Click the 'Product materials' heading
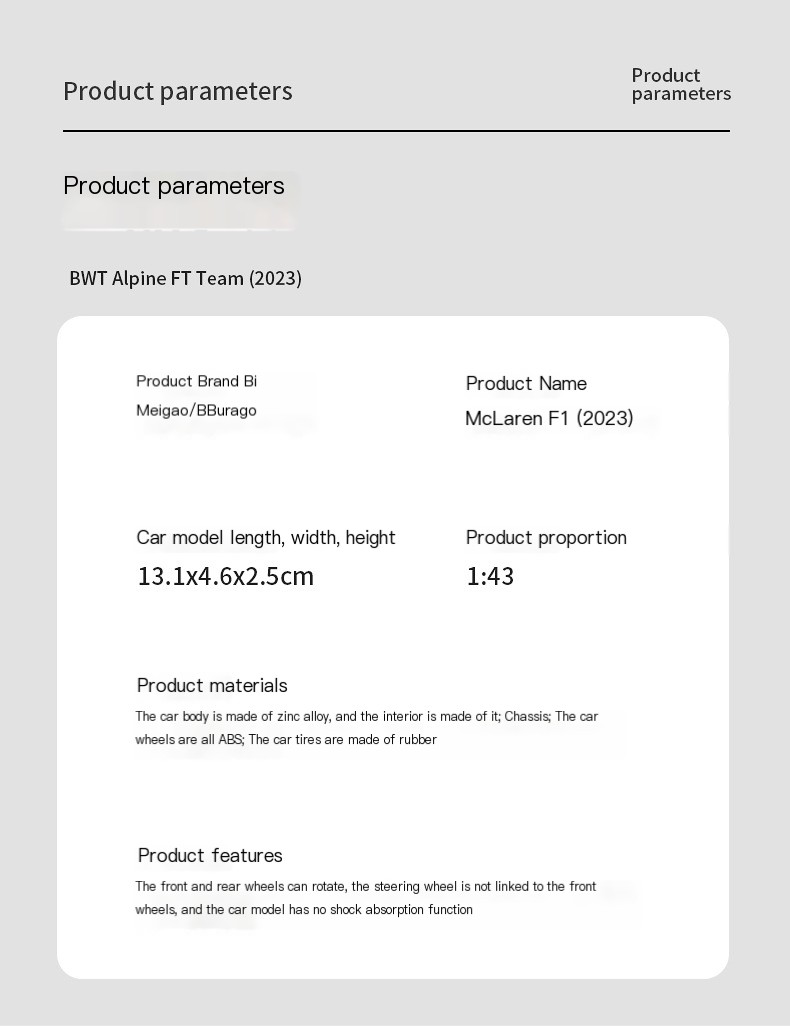This screenshot has width=790, height=1026. [x=212, y=685]
